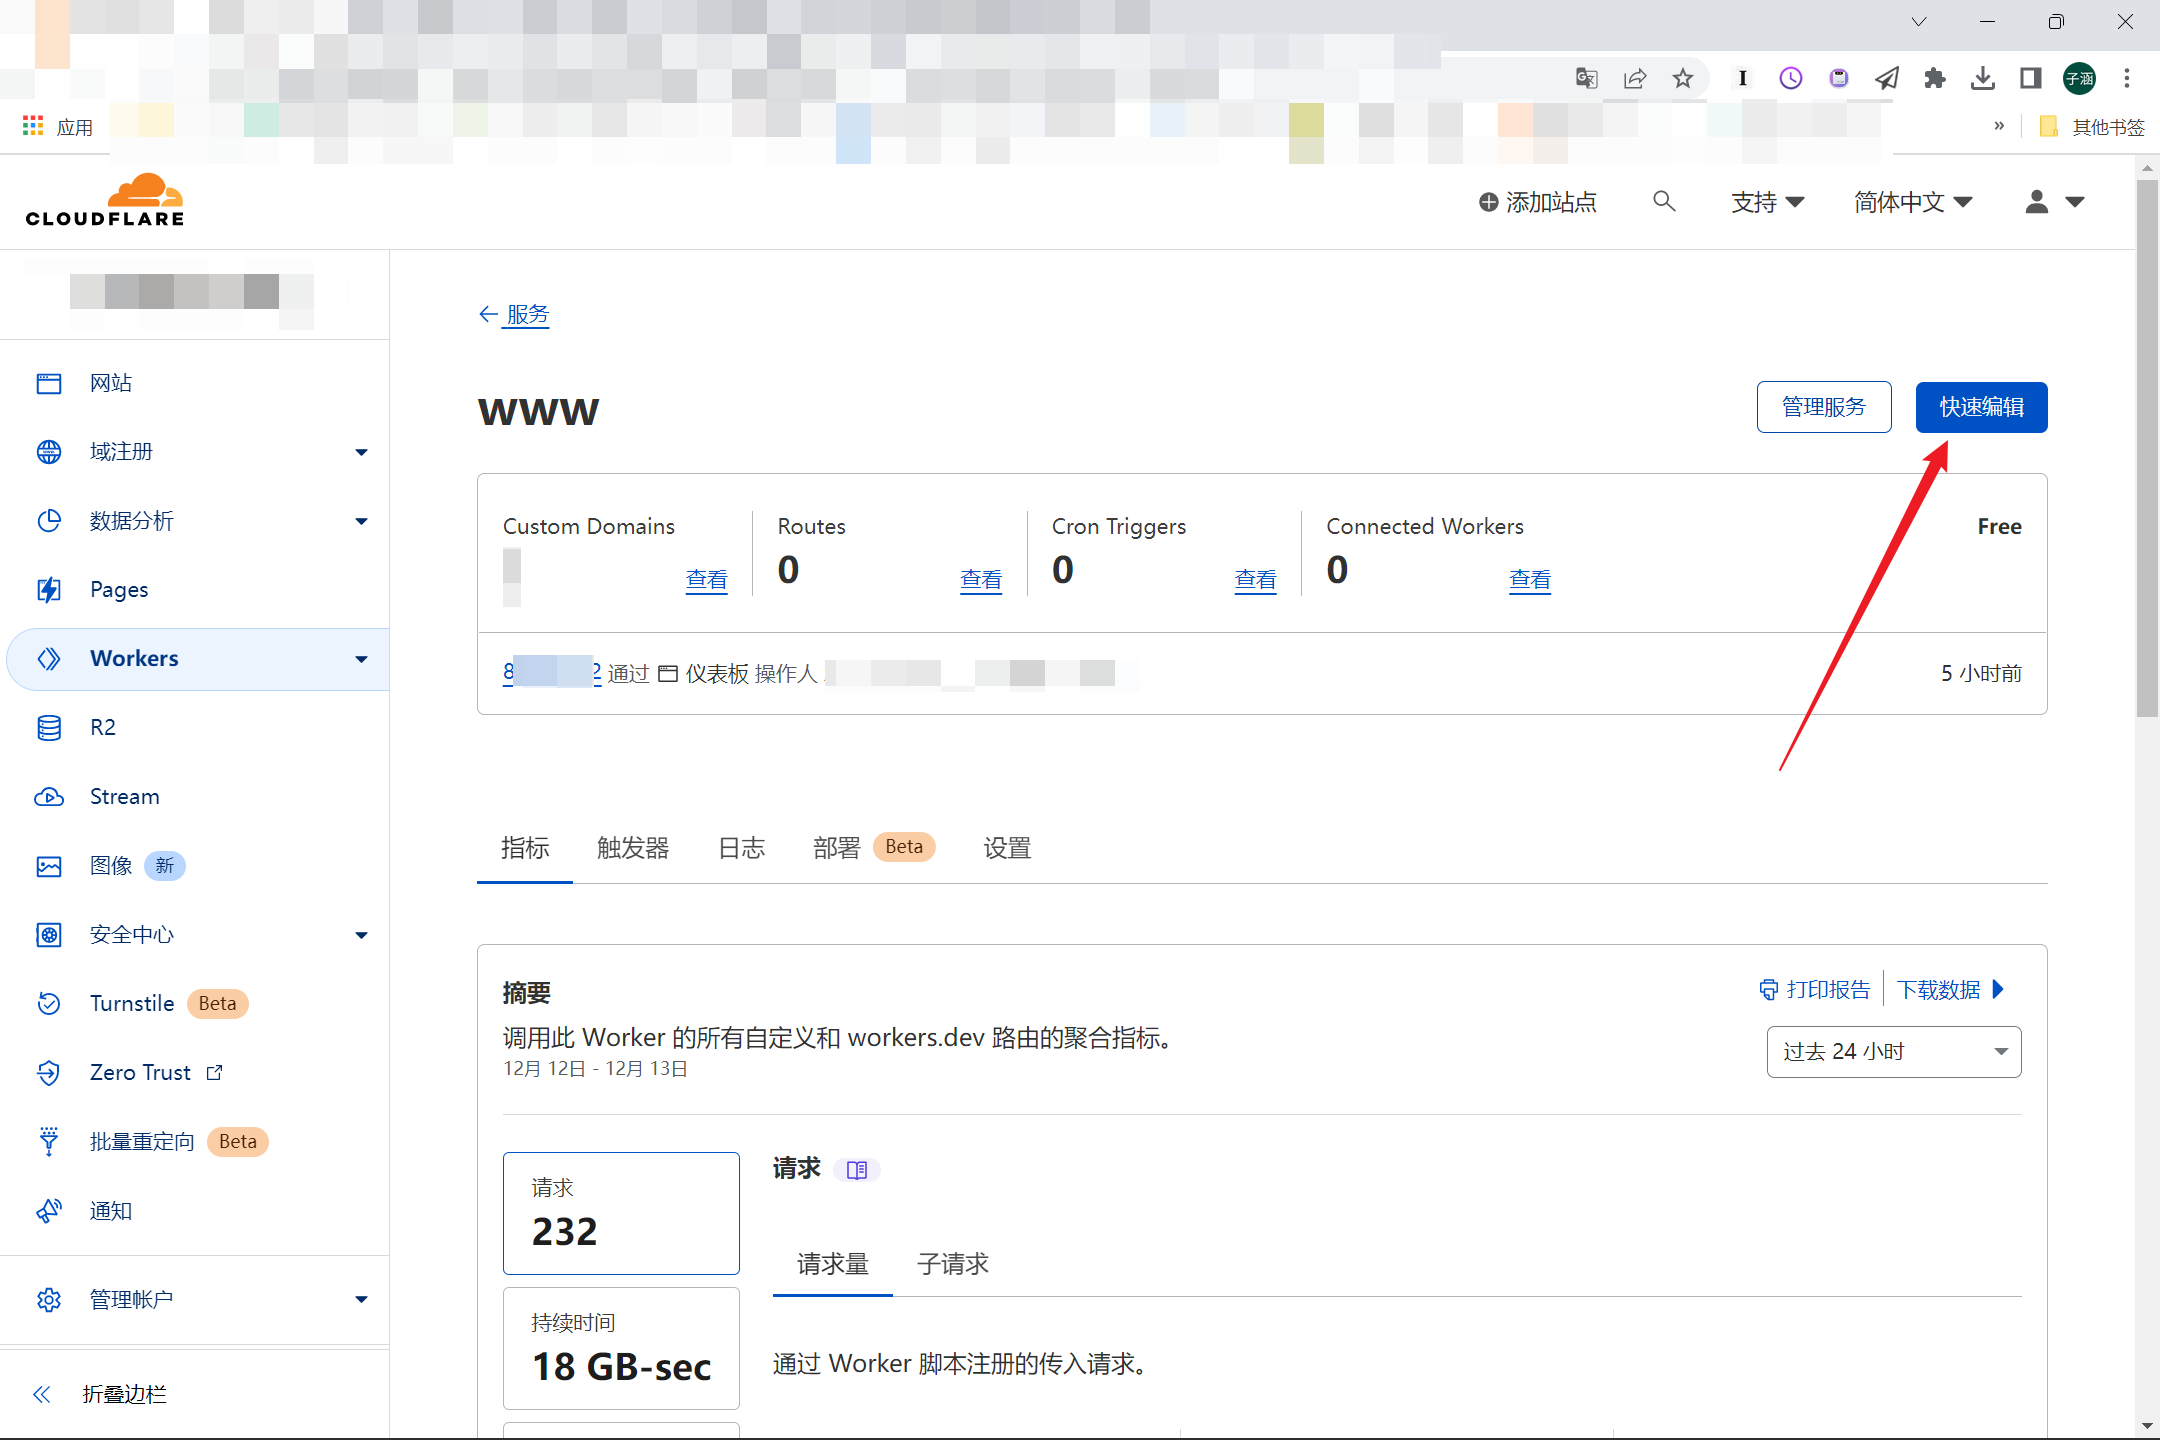Open browser three-dot menu

pos(2127,78)
